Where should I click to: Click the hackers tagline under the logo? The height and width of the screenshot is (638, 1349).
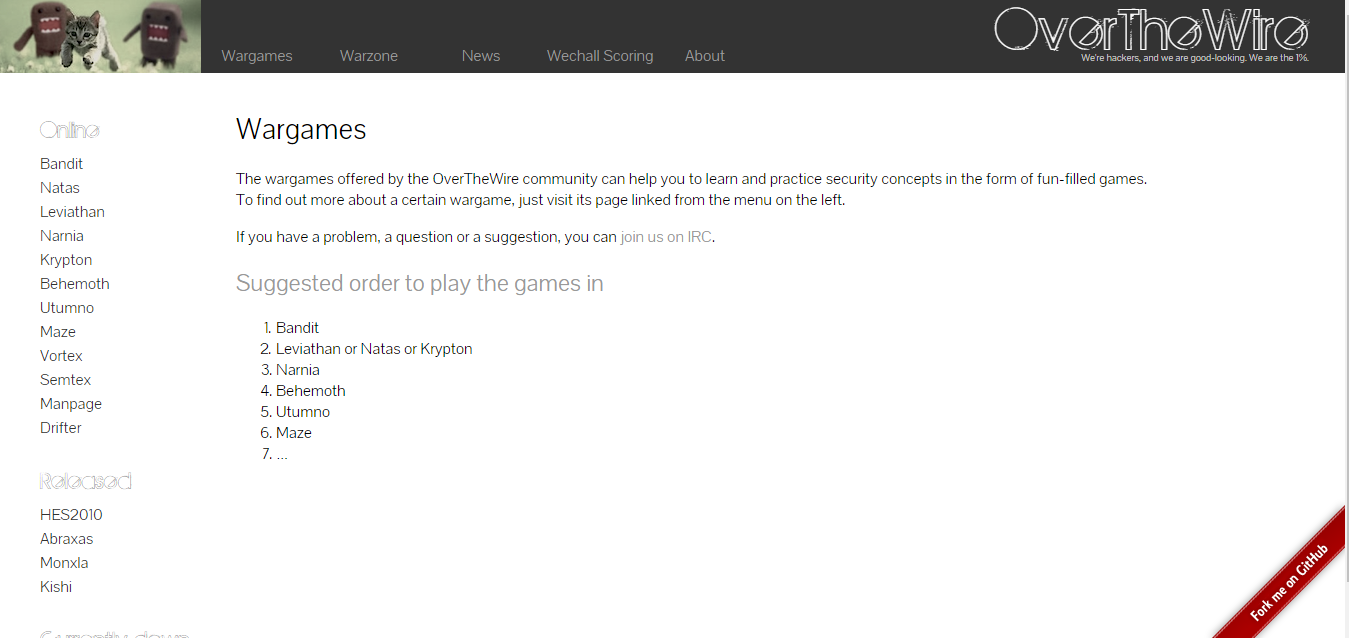coord(1195,58)
